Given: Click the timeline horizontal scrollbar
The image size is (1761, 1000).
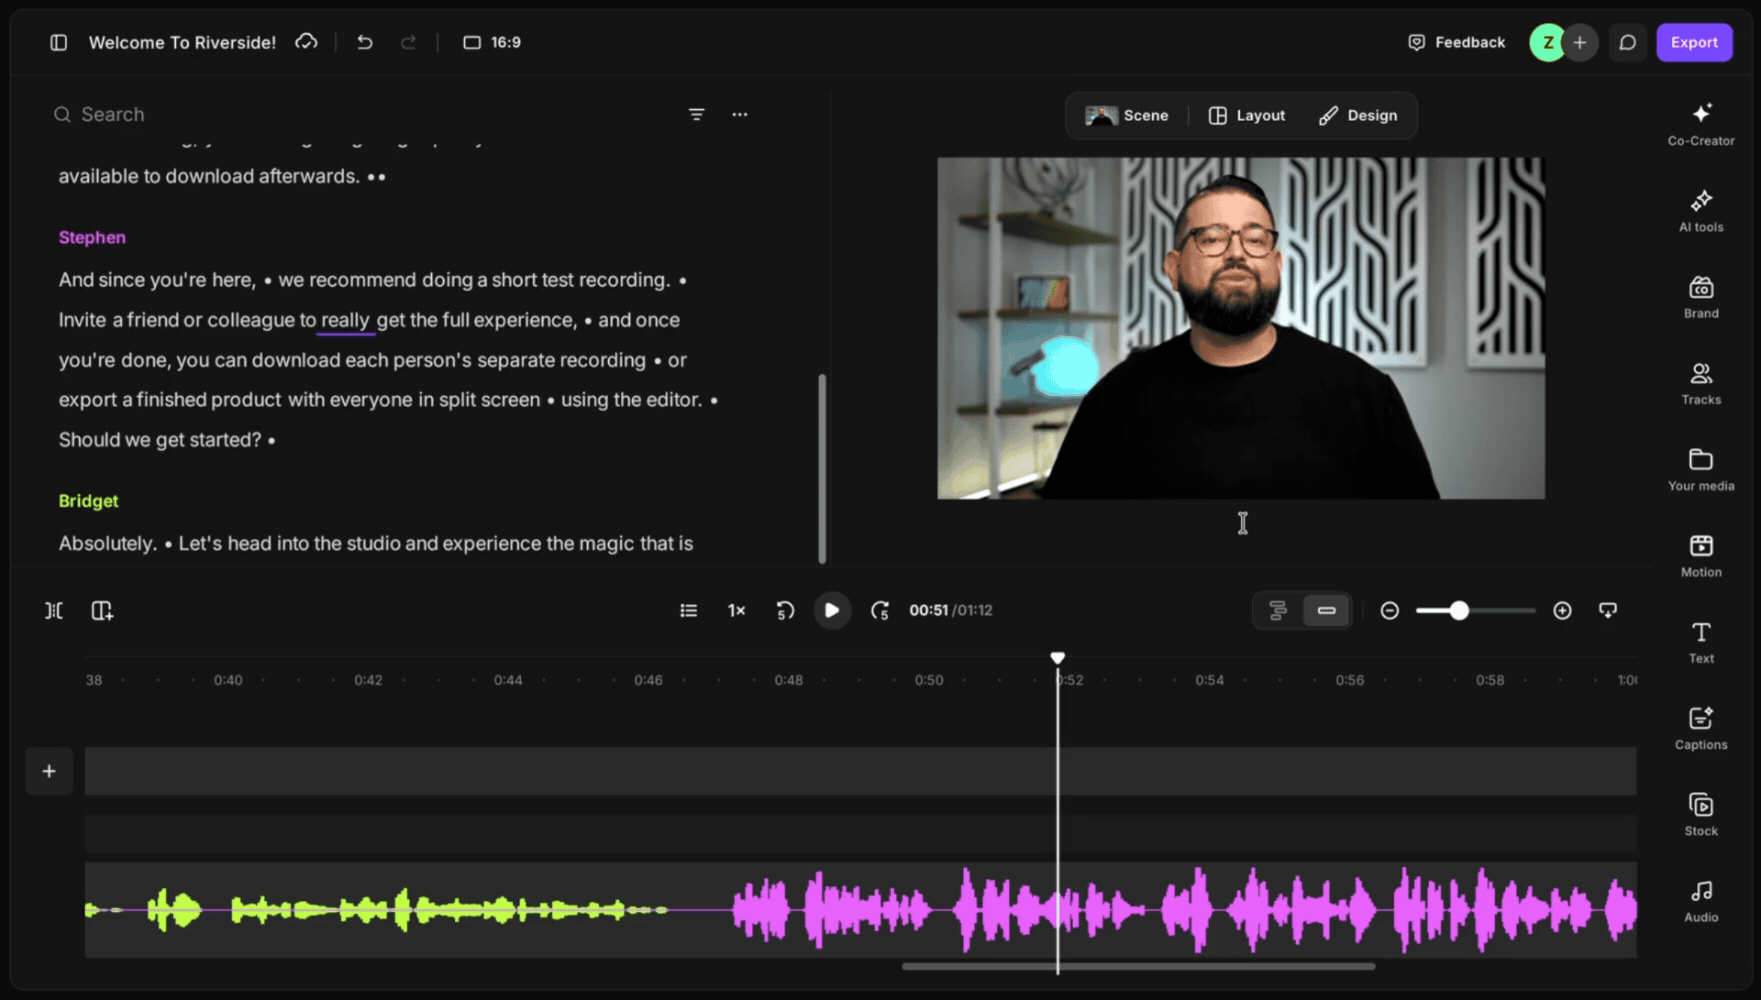Looking at the screenshot, I should point(1138,966).
